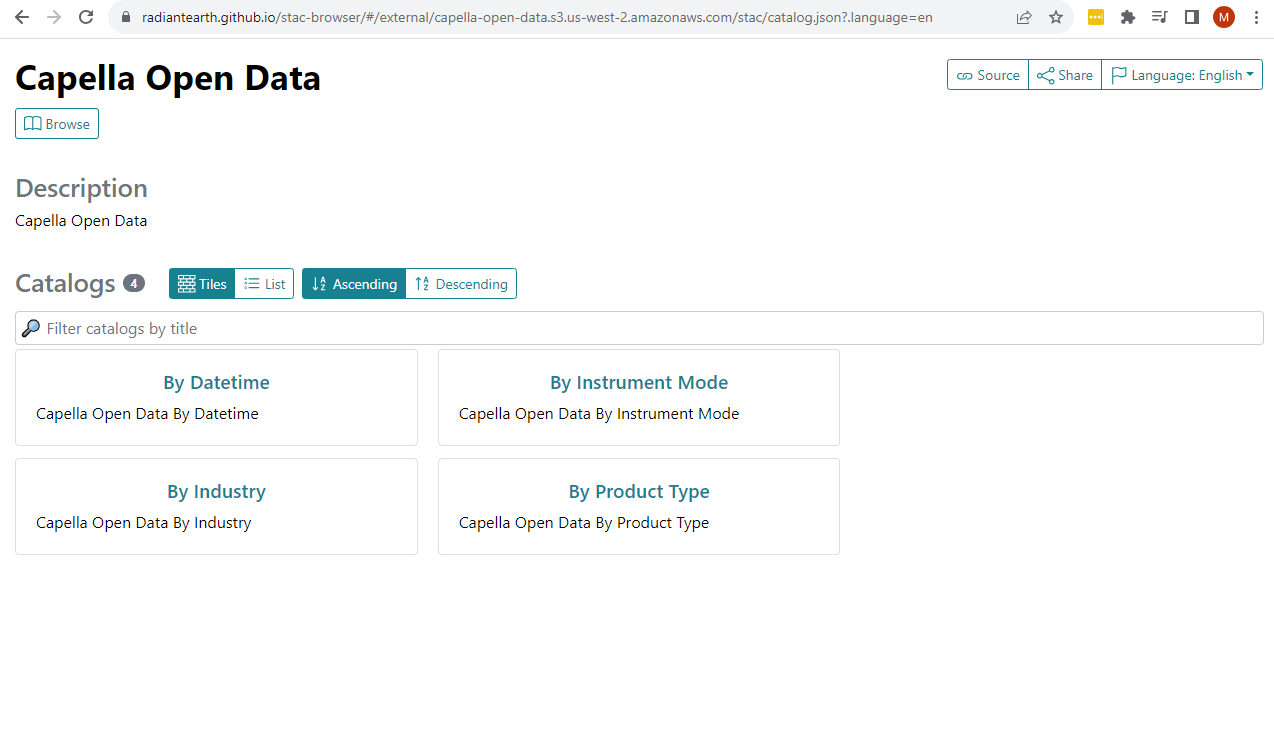Screen dimensions: 1274x741
Task: Click 'Capella Open Data By Instrument Mode' text
Action: coord(599,413)
